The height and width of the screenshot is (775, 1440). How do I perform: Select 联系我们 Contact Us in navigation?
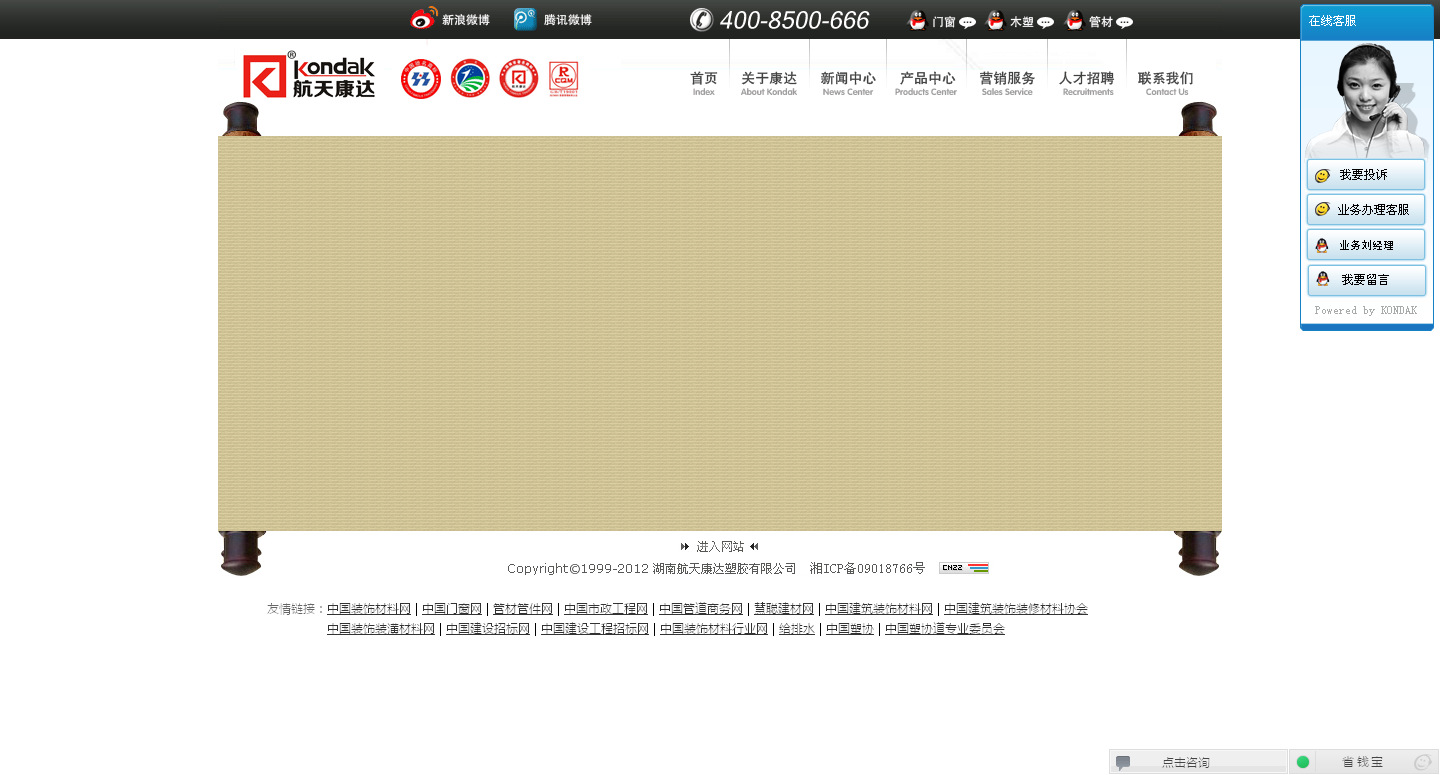tap(1166, 83)
